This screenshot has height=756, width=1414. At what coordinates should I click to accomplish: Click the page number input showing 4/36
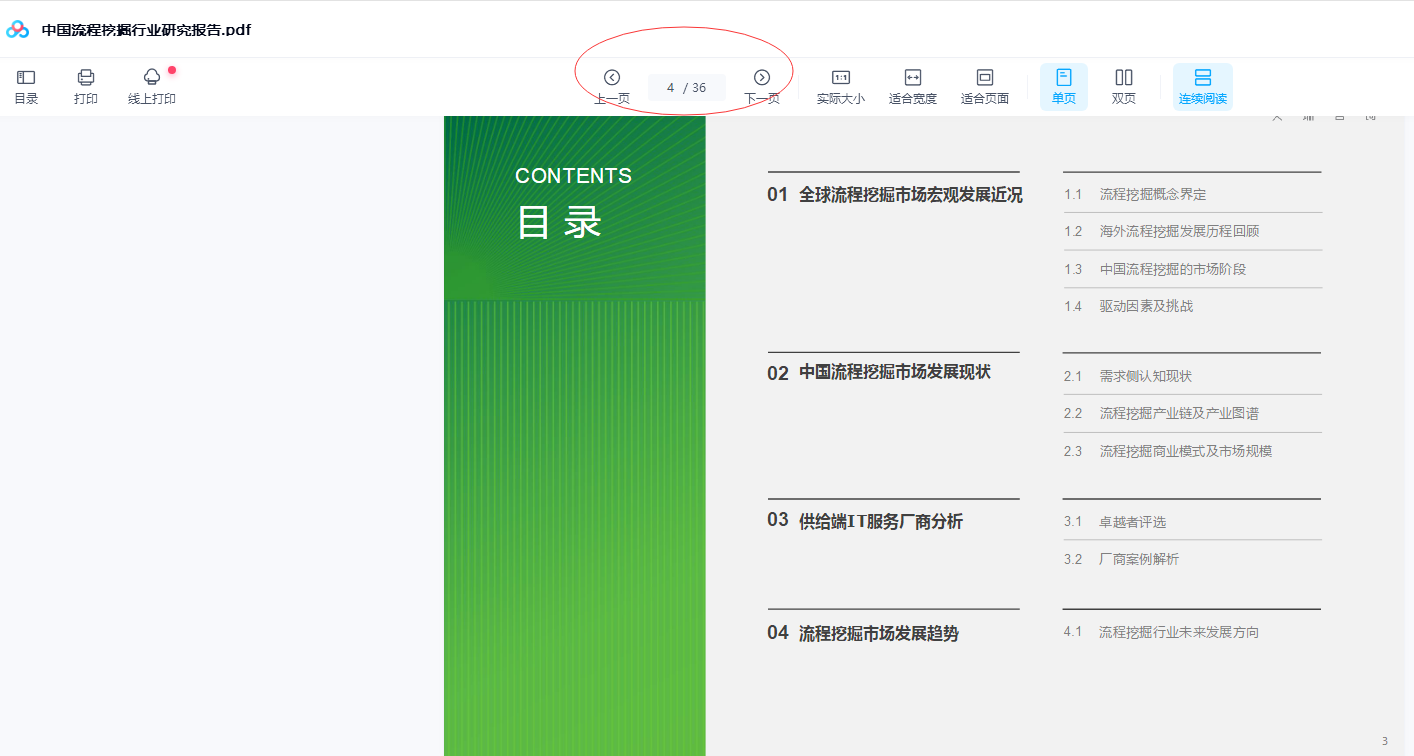(686, 87)
